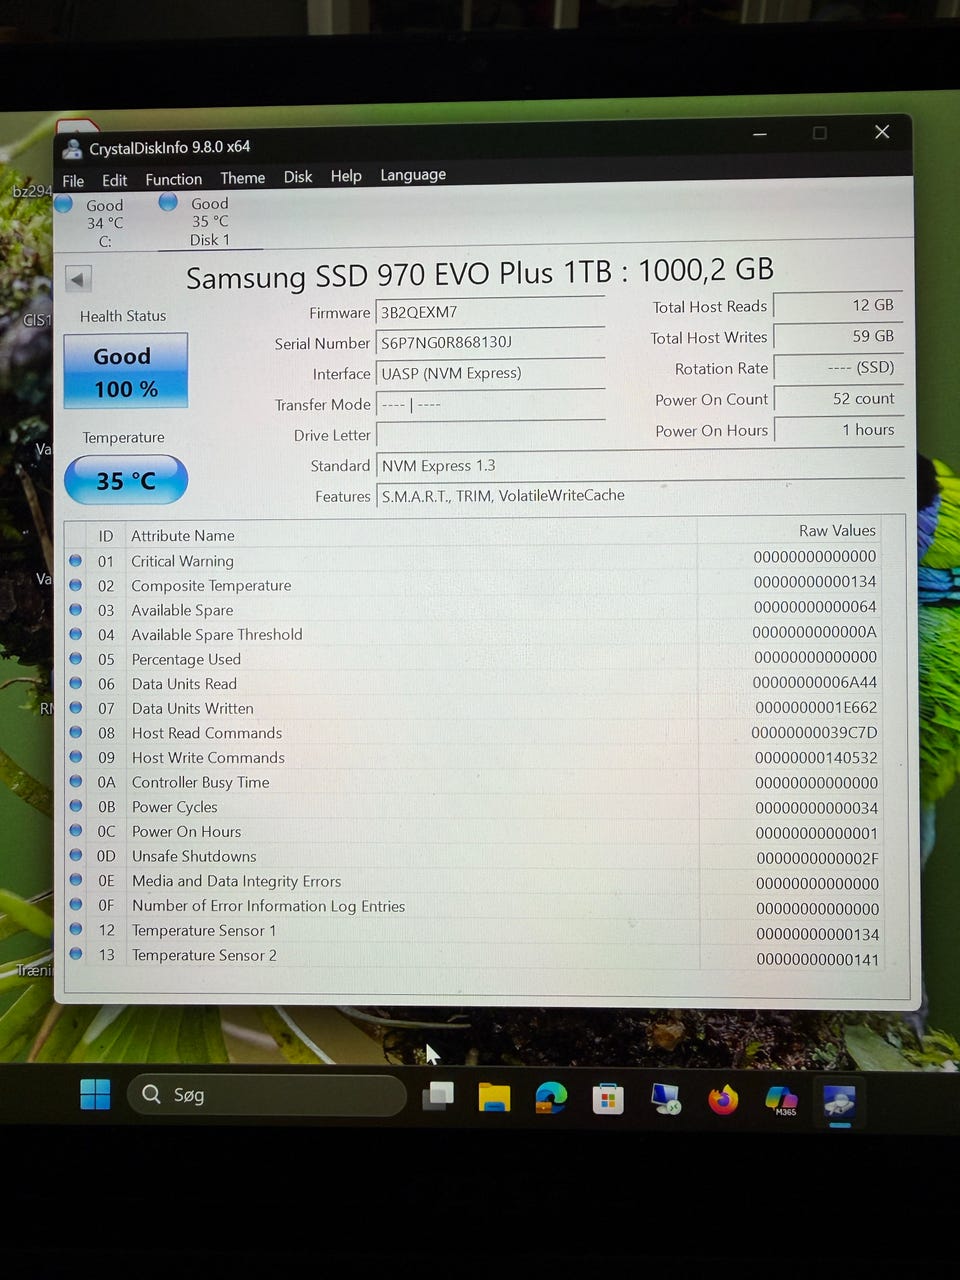Click the Data Units Written status dot

click(x=76, y=708)
